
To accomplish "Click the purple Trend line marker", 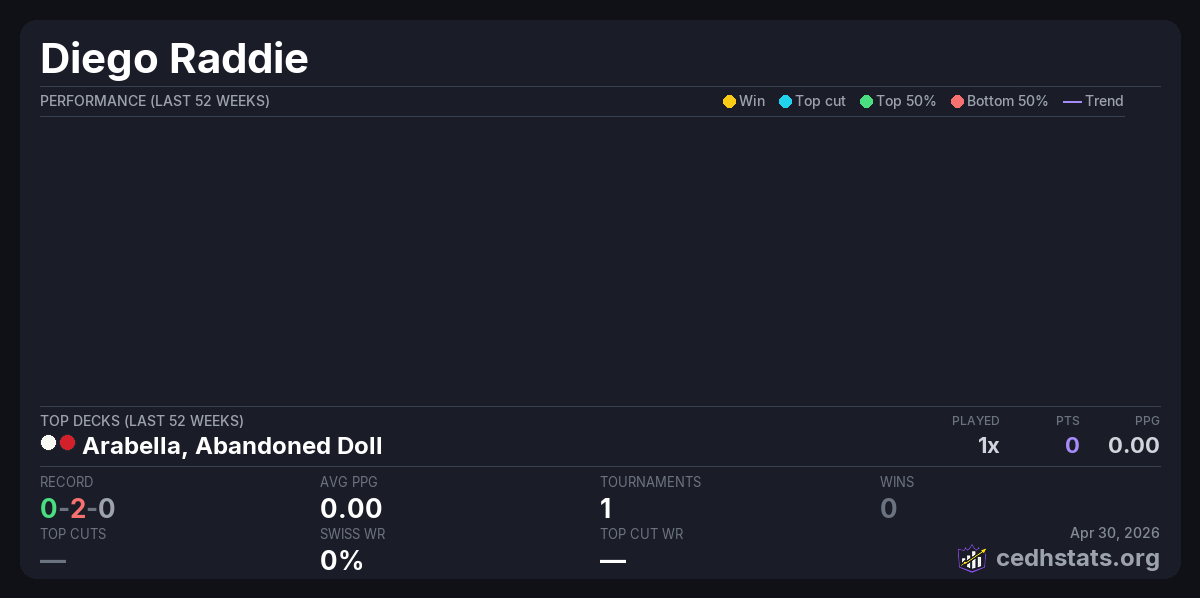I will [1072, 101].
